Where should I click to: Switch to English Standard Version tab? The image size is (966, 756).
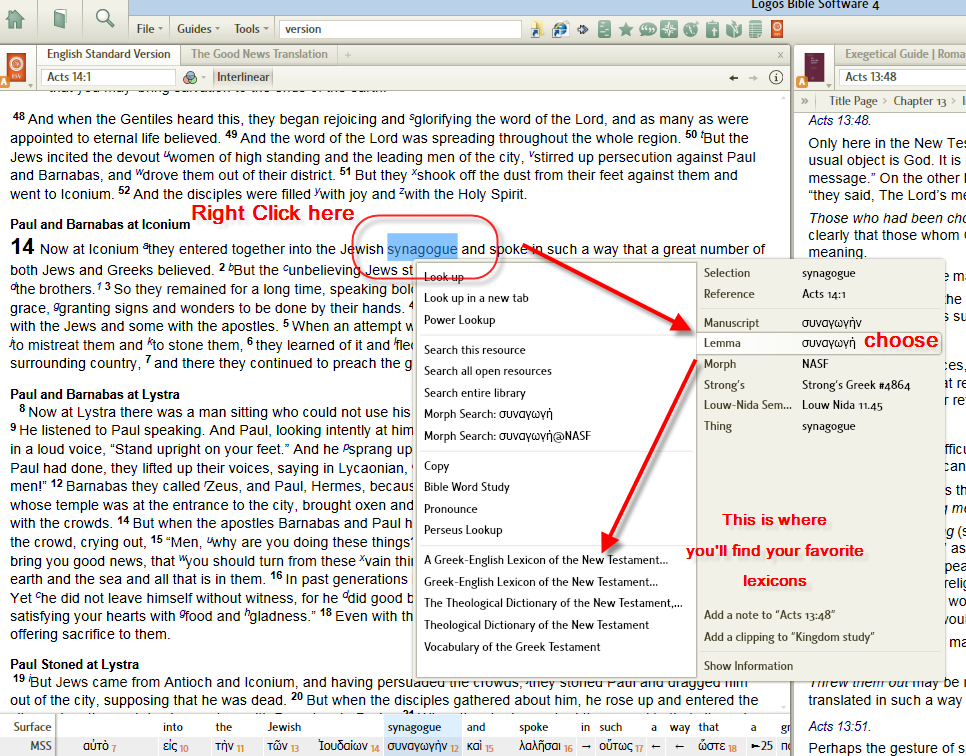(108, 54)
